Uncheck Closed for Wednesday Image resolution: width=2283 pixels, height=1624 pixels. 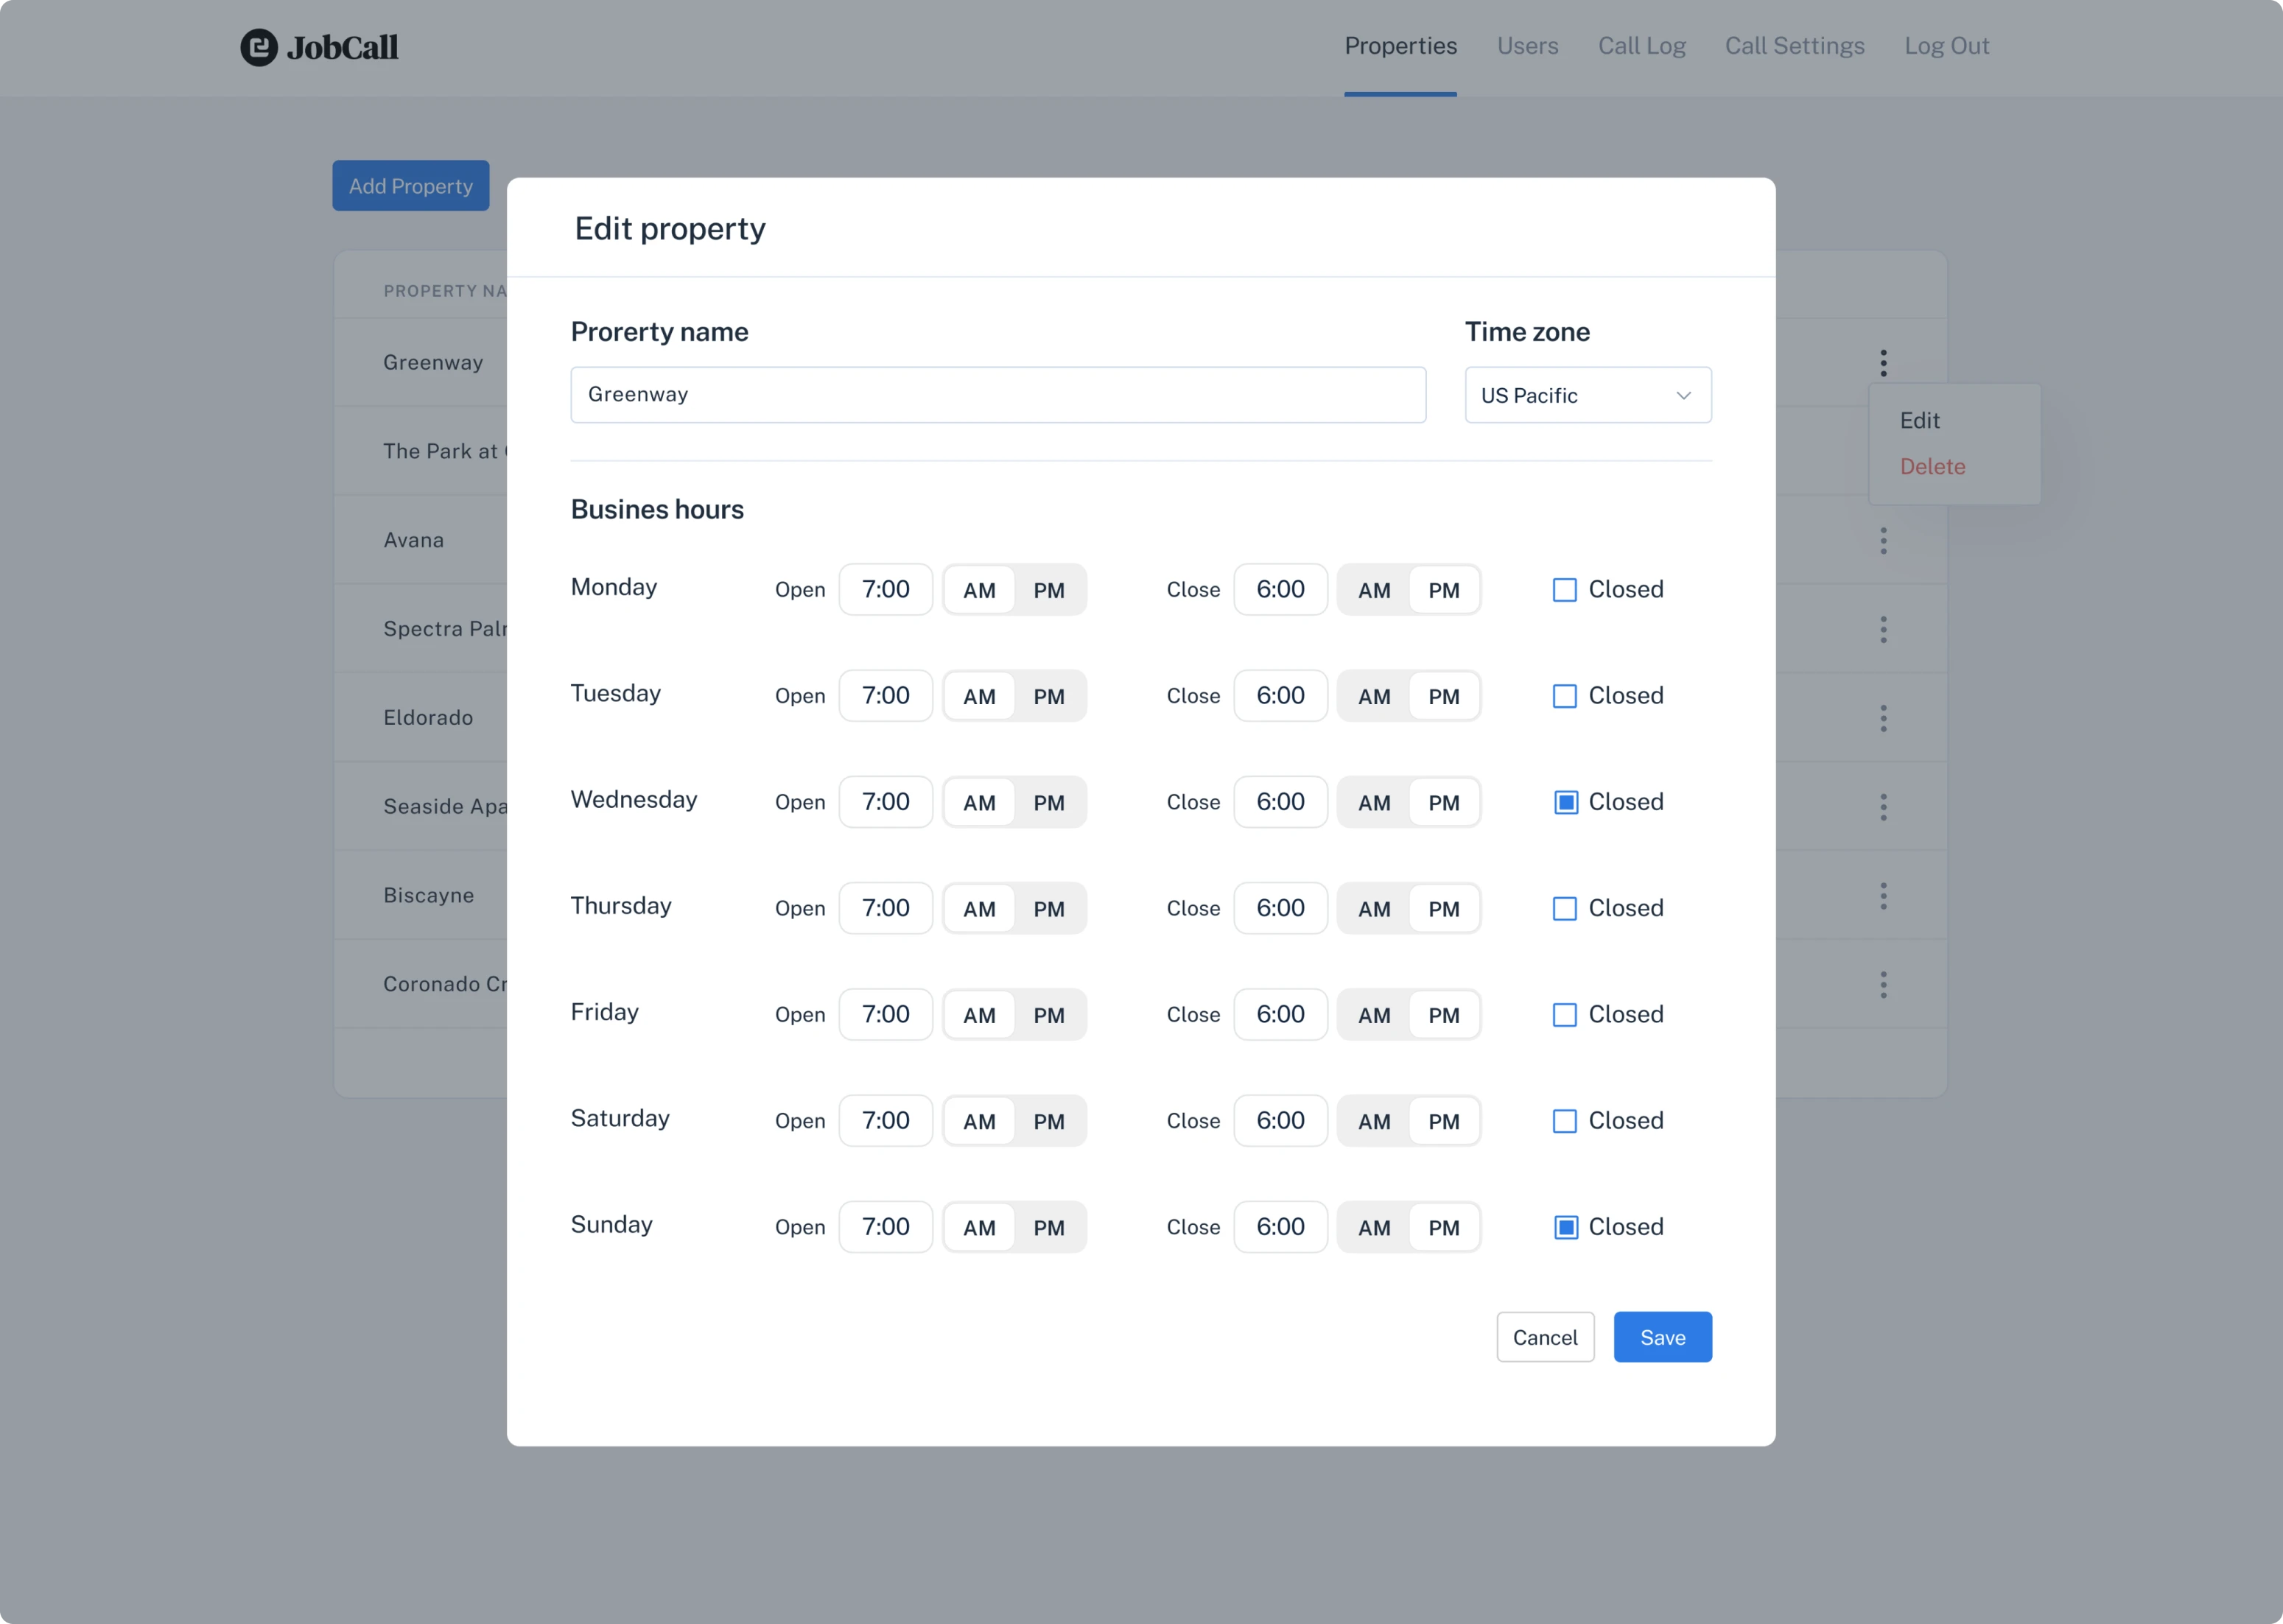(1565, 801)
